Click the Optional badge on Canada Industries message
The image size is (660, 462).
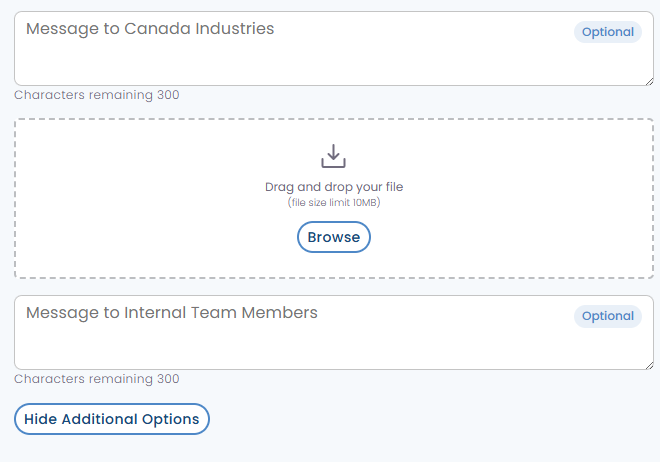click(608, 32)
